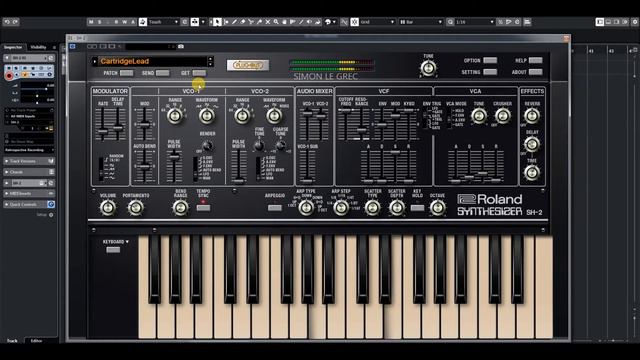Switch to the Editor tab at bottom
The image size is (640, 360).
[36, 340]
